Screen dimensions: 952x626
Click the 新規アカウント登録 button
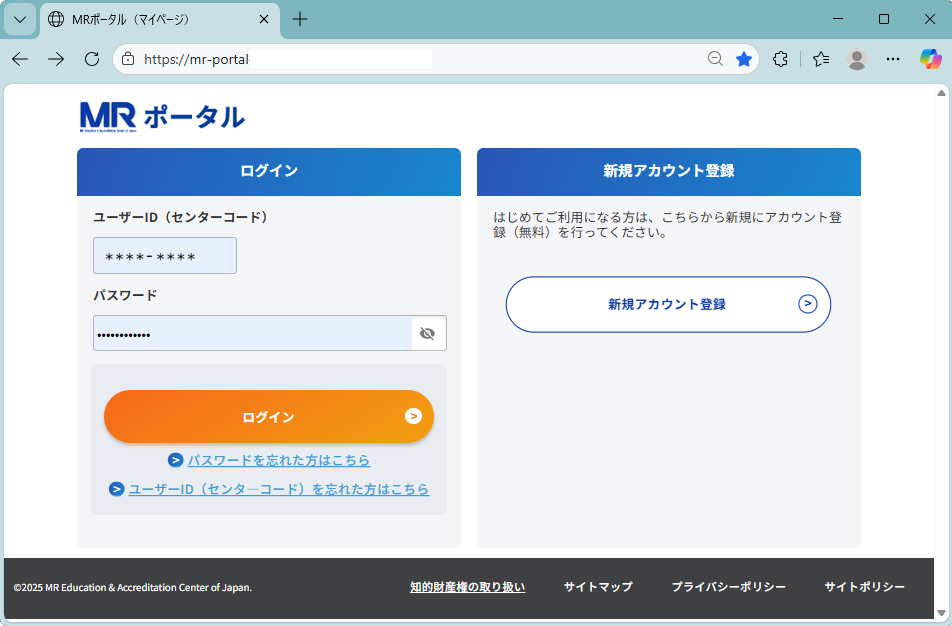(x=668, y=304)
